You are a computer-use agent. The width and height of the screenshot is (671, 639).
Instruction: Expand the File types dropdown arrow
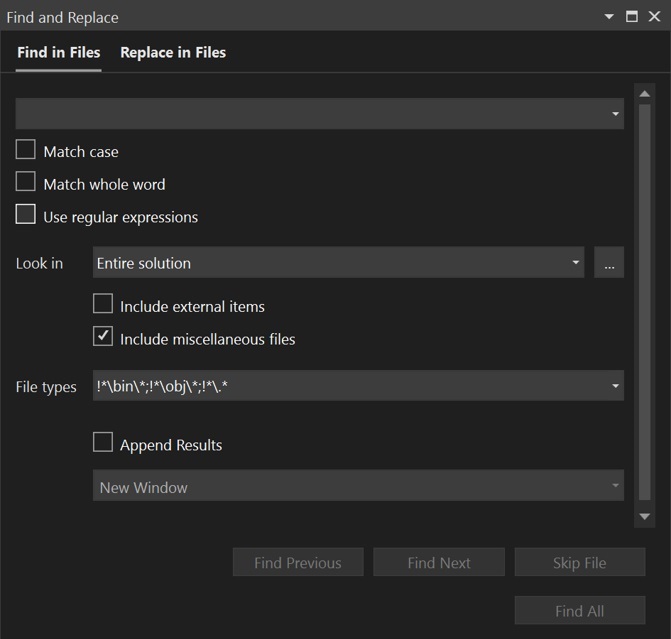coord(615,386)
